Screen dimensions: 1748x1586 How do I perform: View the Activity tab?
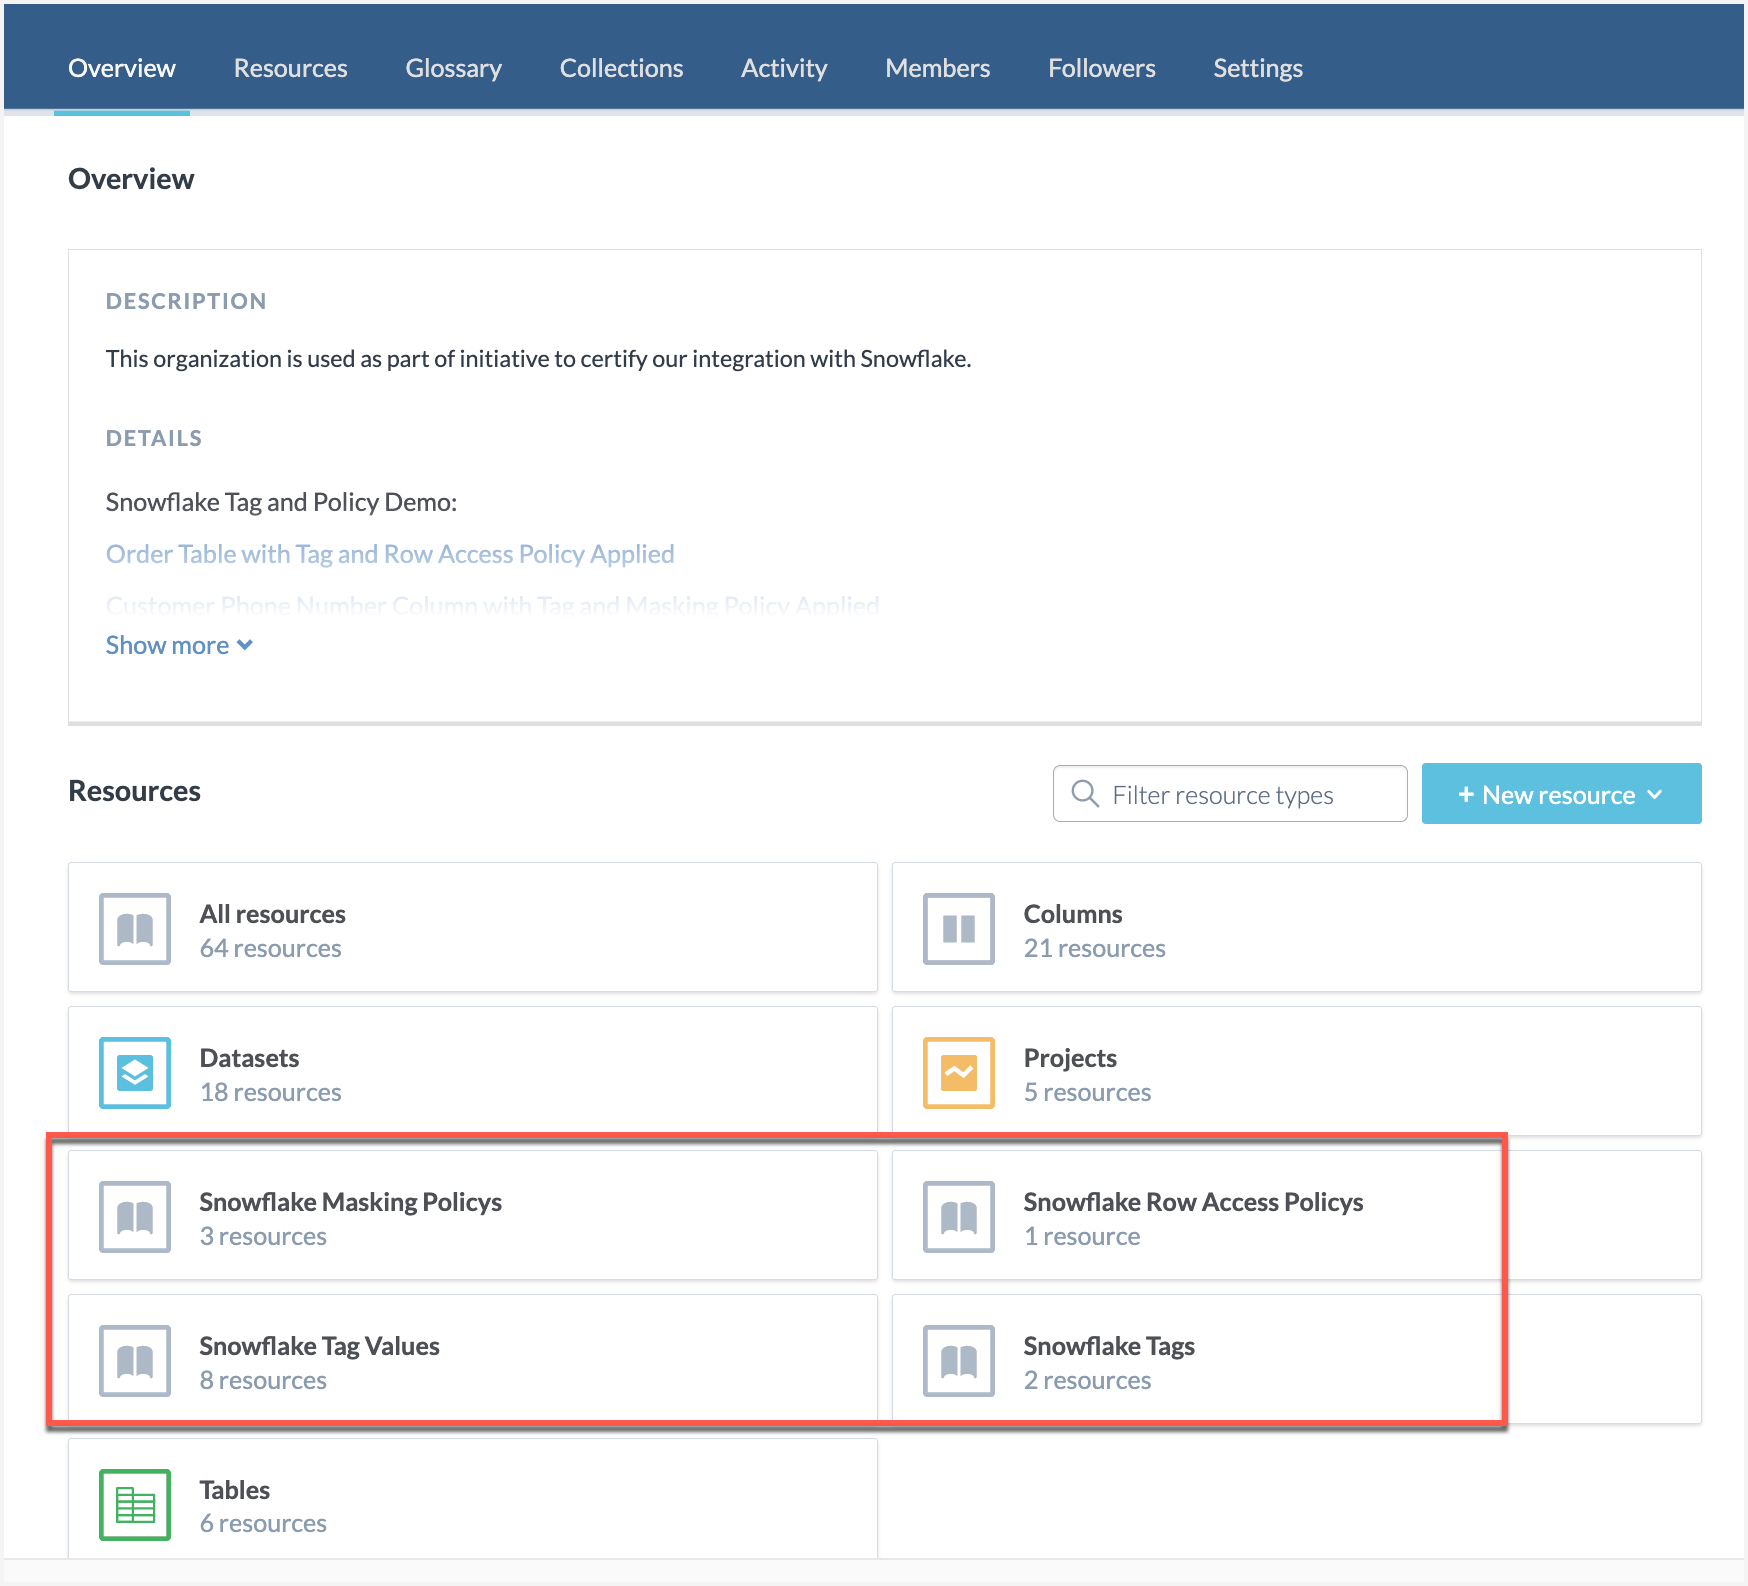(x=784, y=68)
